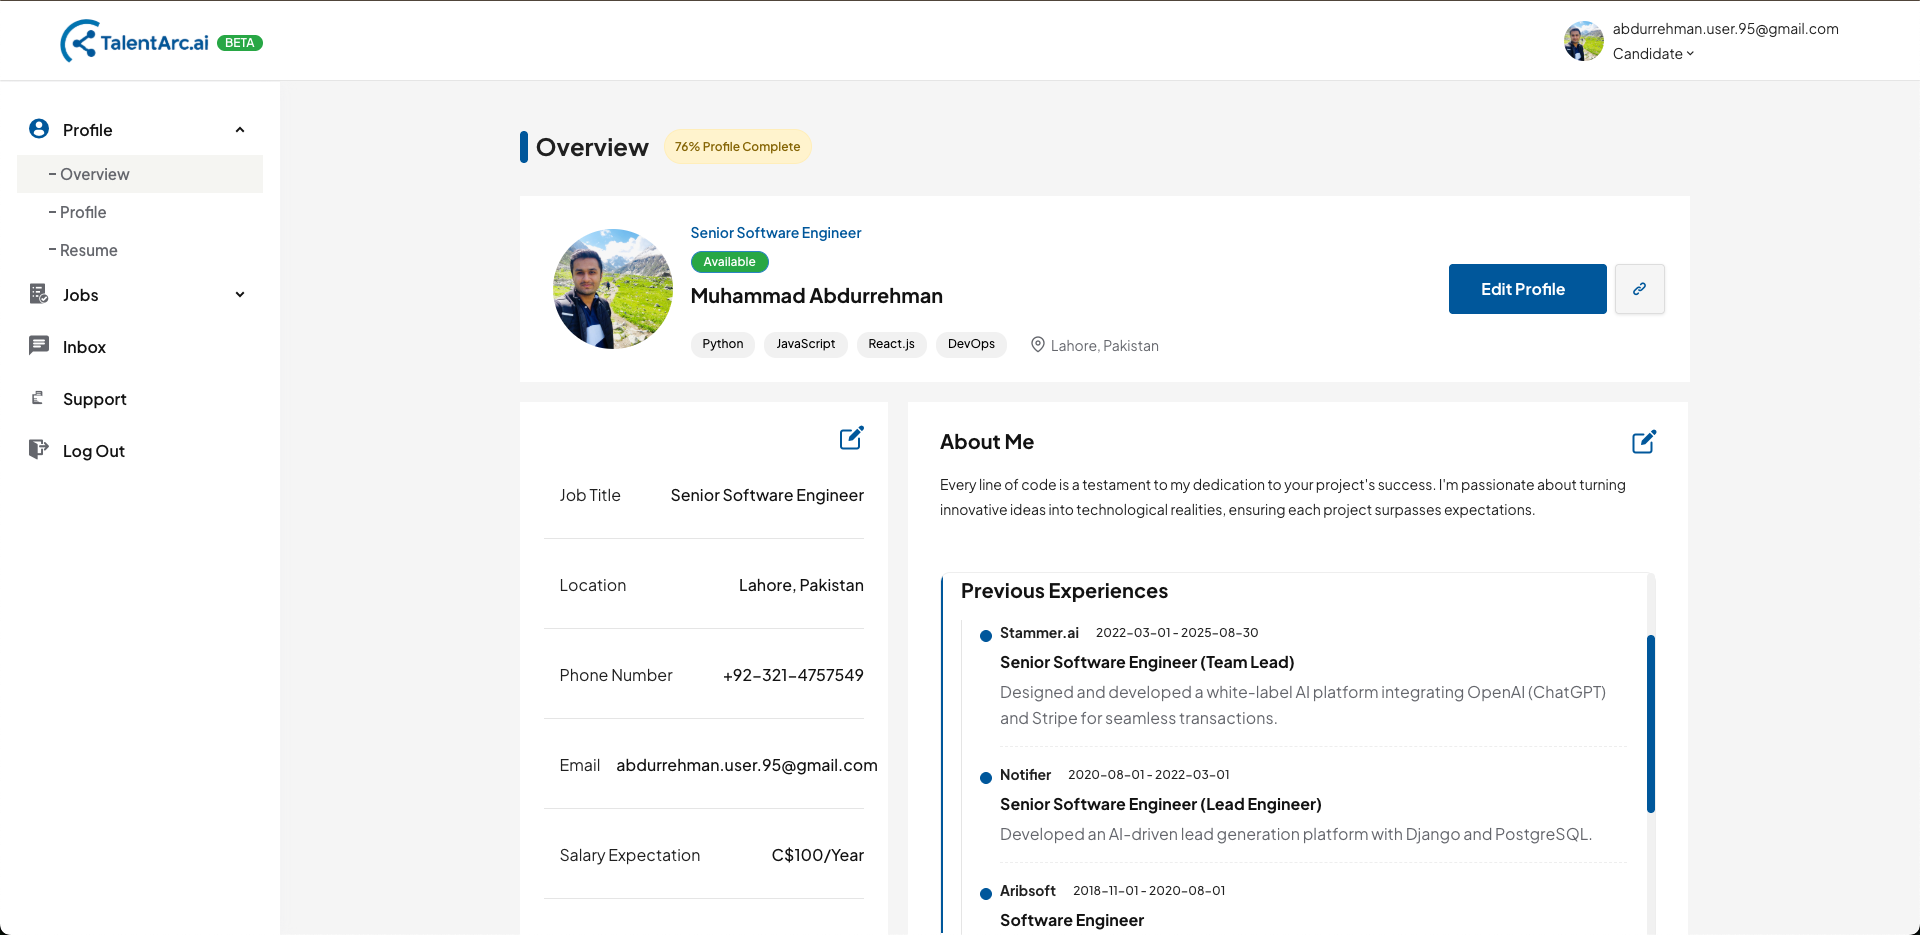Click the About Me edit pencil icon
This screenshot has width=1920, height=935.
coord(1644,441)
